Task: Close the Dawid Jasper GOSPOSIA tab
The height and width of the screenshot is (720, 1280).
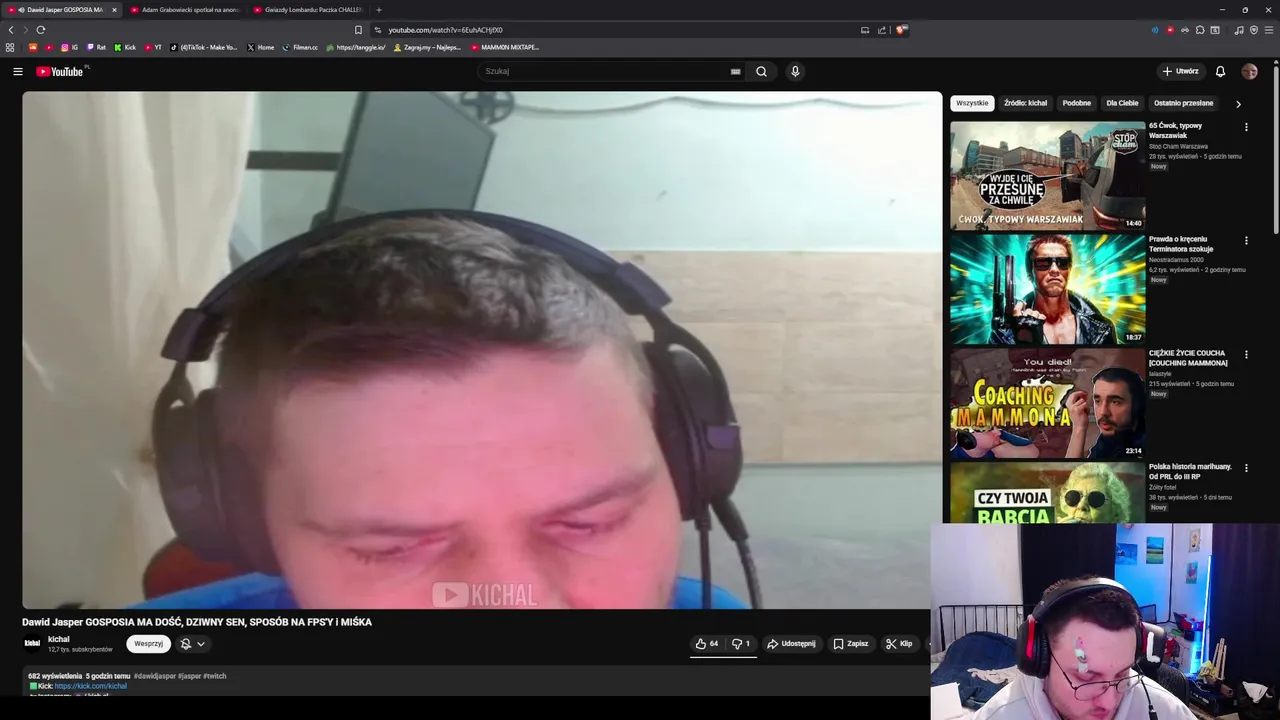Action: [114, 10]
